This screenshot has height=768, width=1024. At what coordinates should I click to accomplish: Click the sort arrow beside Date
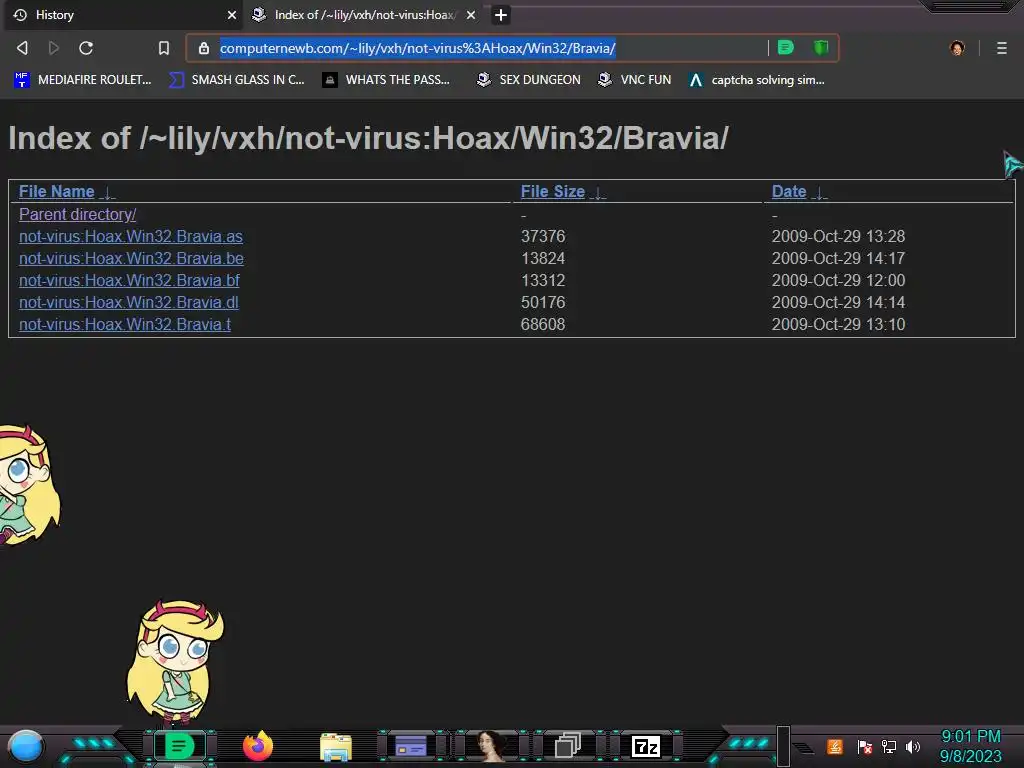[820, 193]
